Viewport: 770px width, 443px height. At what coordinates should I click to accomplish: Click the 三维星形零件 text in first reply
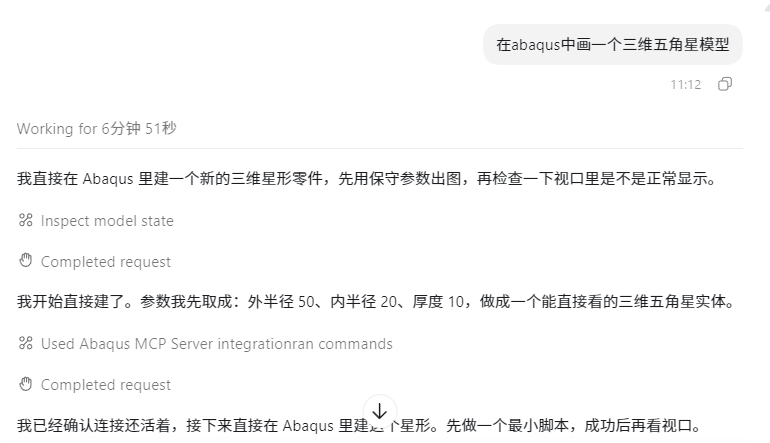point(276,179)
